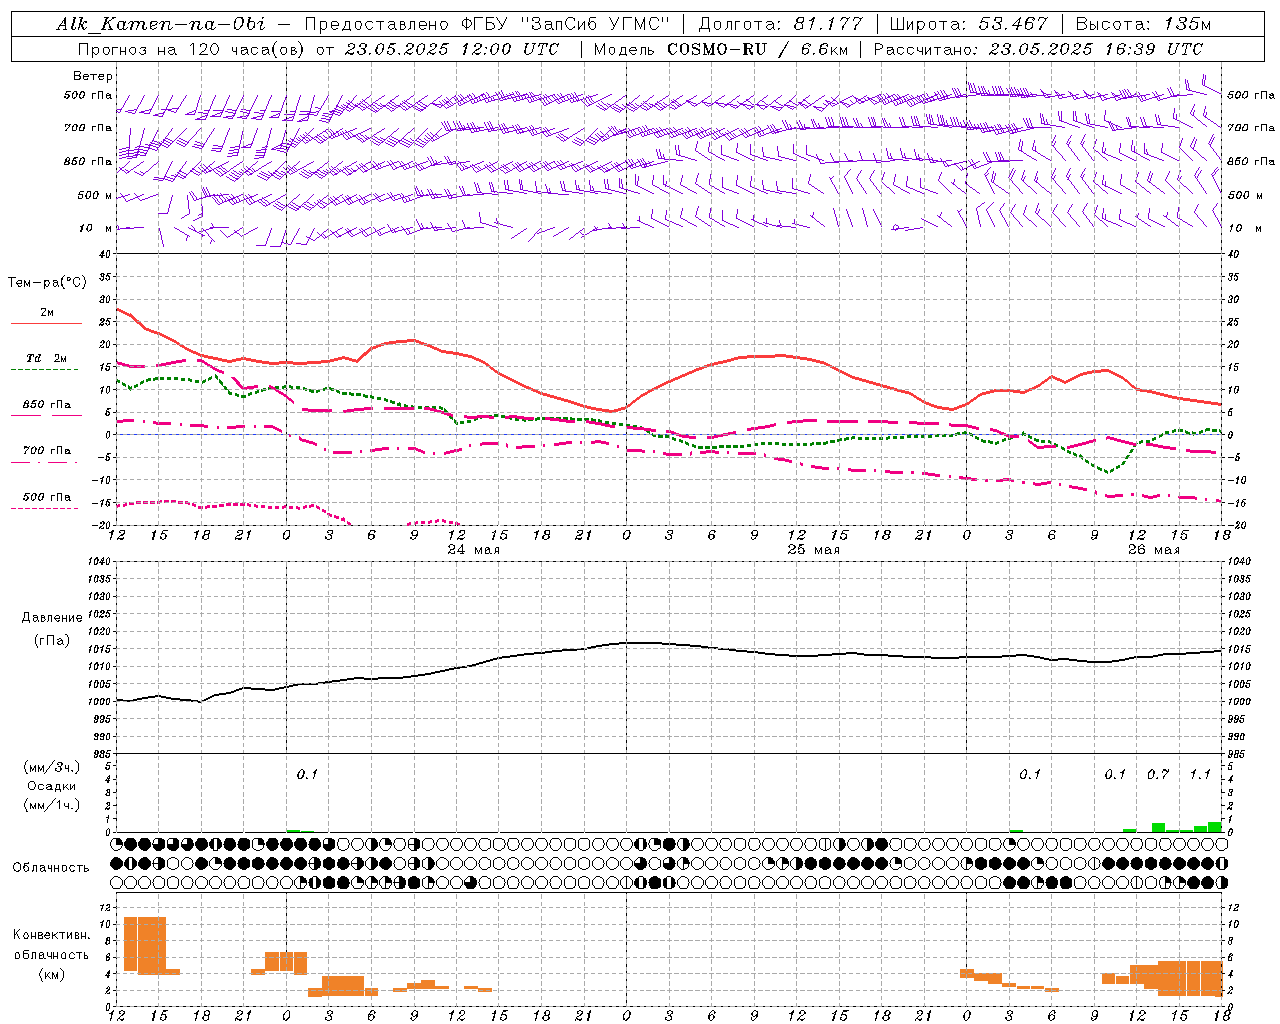Click the 24 мая date marker
The height and width of the screenshot is (1024, 1280).
pos(473,550)
